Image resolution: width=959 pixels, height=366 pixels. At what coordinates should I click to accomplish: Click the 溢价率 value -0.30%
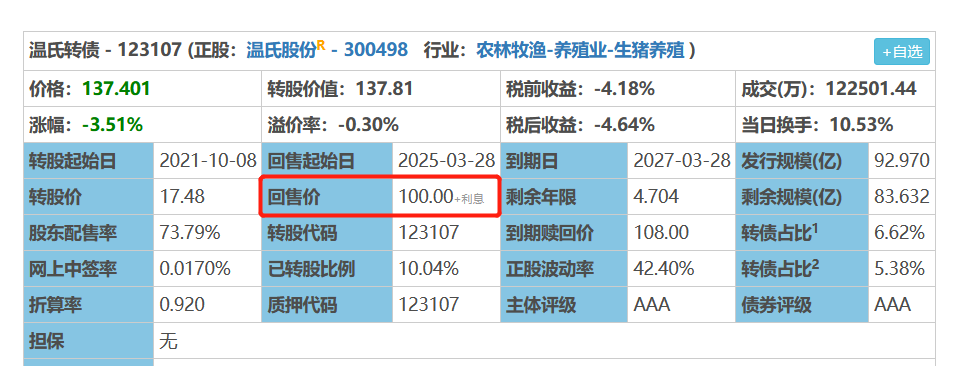click(368, 125)
